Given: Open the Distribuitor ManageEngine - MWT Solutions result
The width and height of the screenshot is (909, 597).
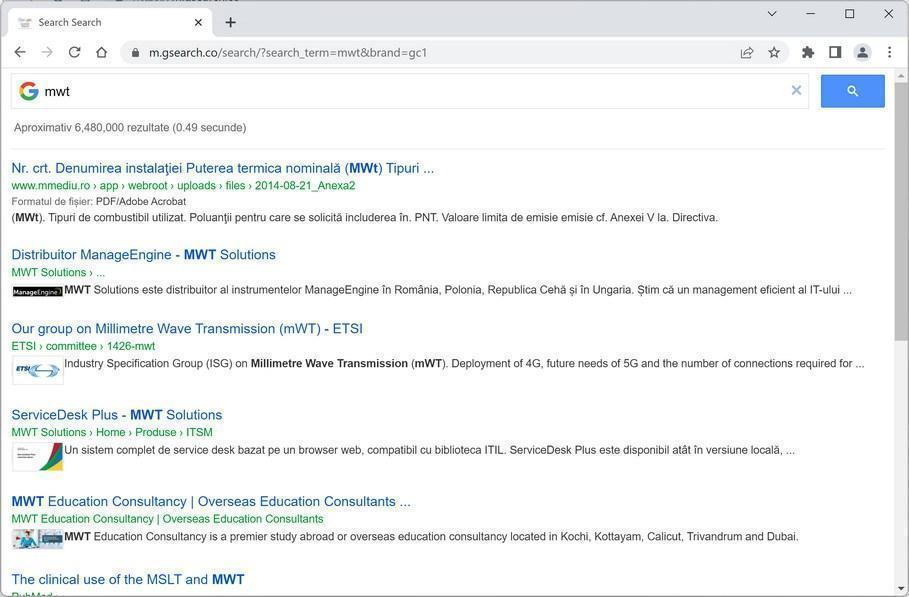Looking at the screenshot, I should [143, 255].
